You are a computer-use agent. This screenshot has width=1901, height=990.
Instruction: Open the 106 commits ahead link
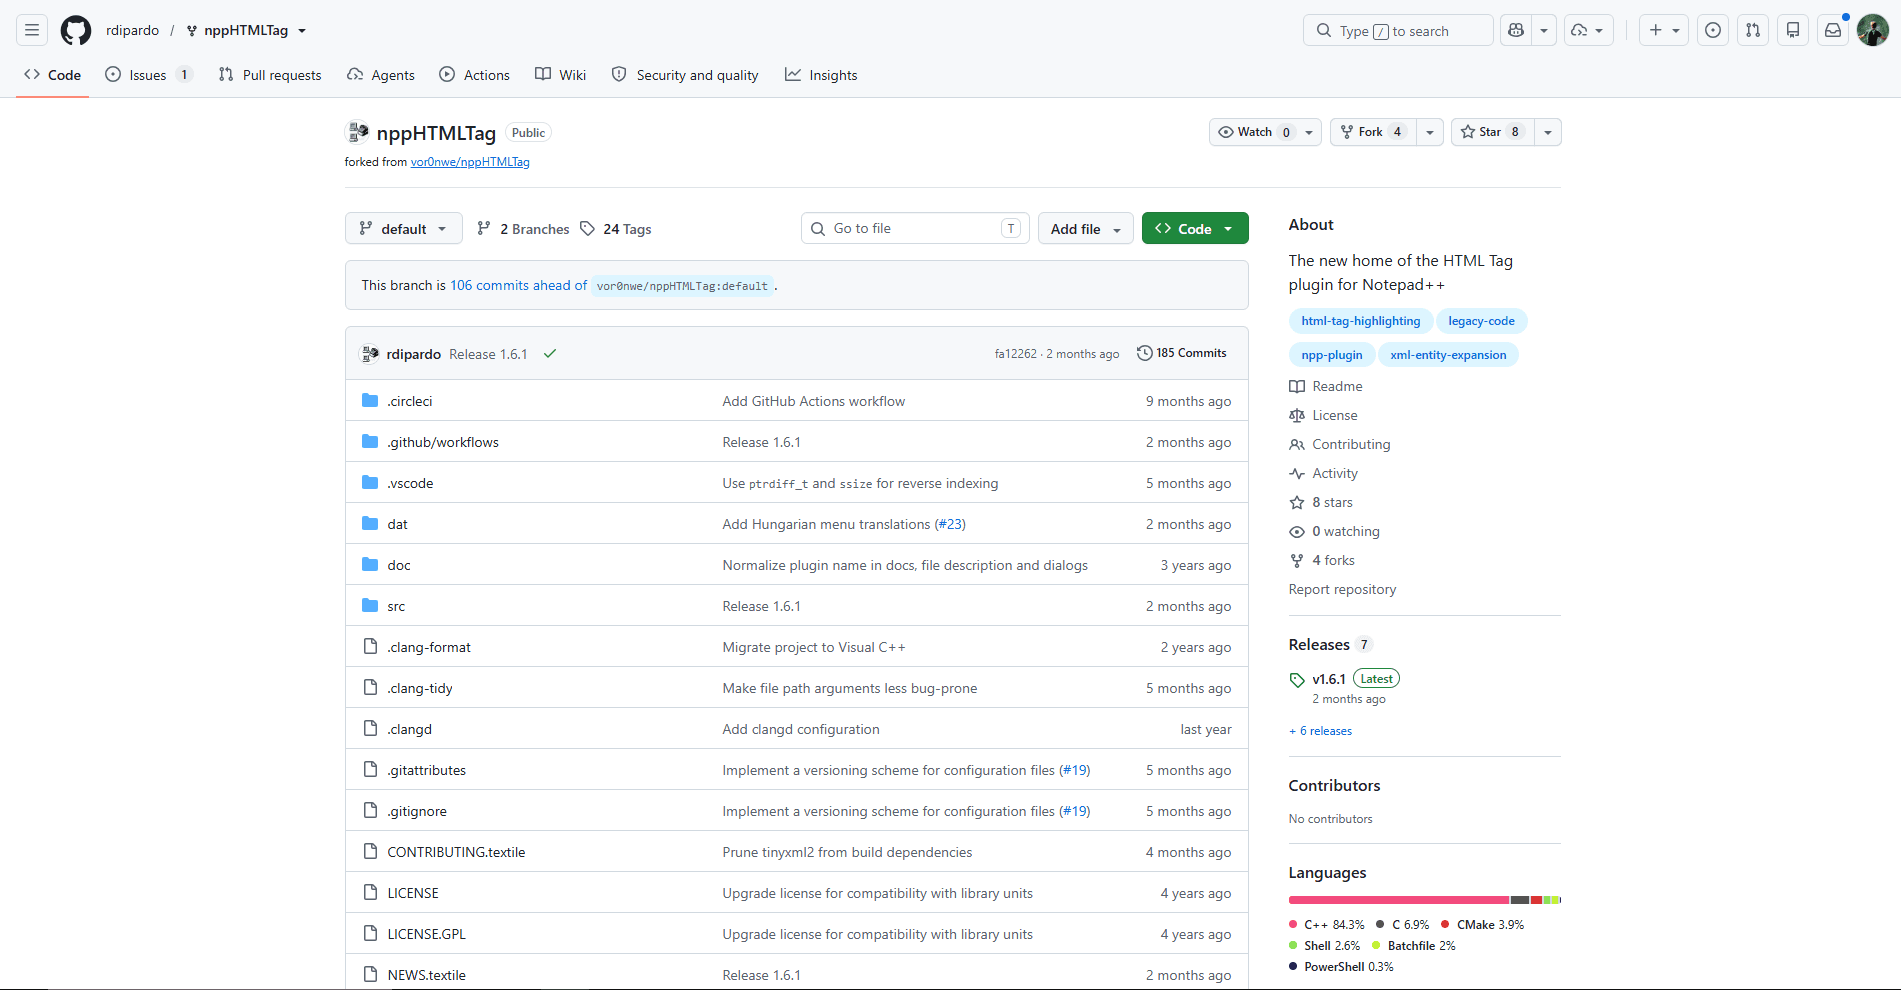(x=519, y=285)
